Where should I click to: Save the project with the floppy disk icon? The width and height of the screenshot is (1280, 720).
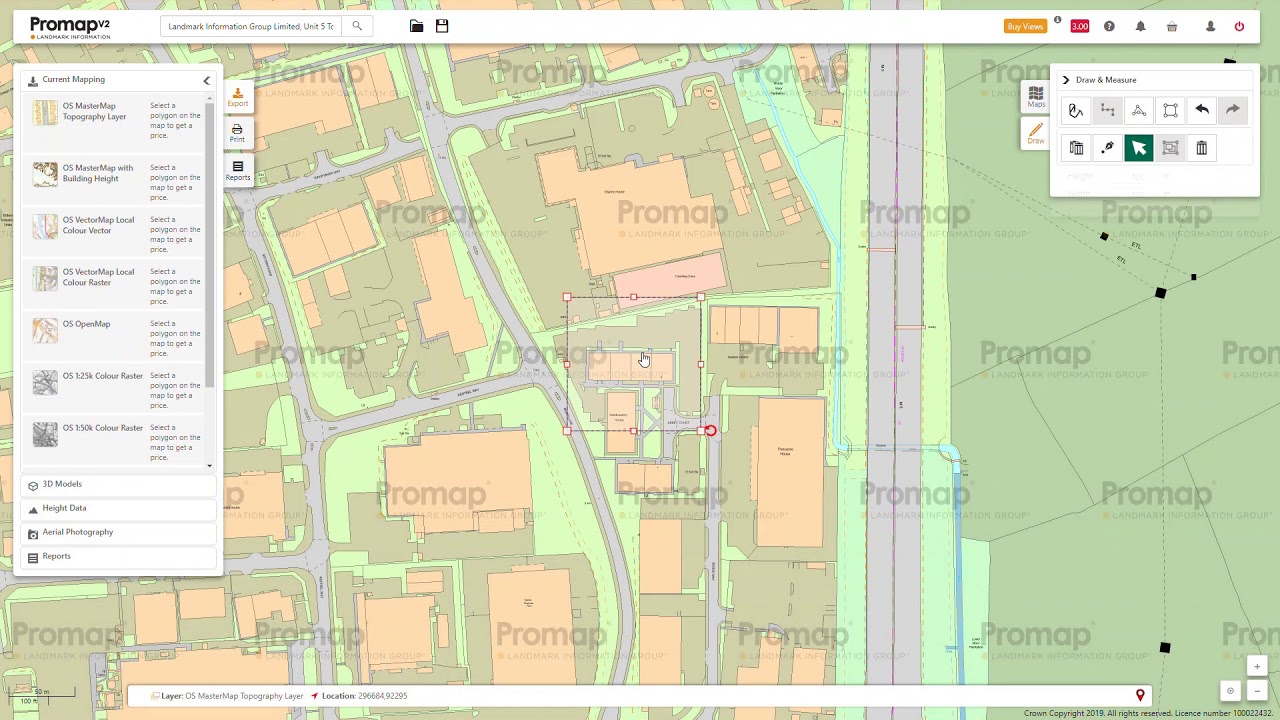pos(442,26)
